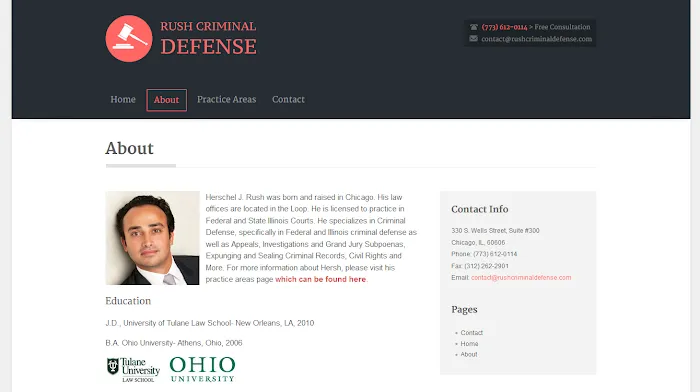Click the envelope icon in header

pos(474,39)
